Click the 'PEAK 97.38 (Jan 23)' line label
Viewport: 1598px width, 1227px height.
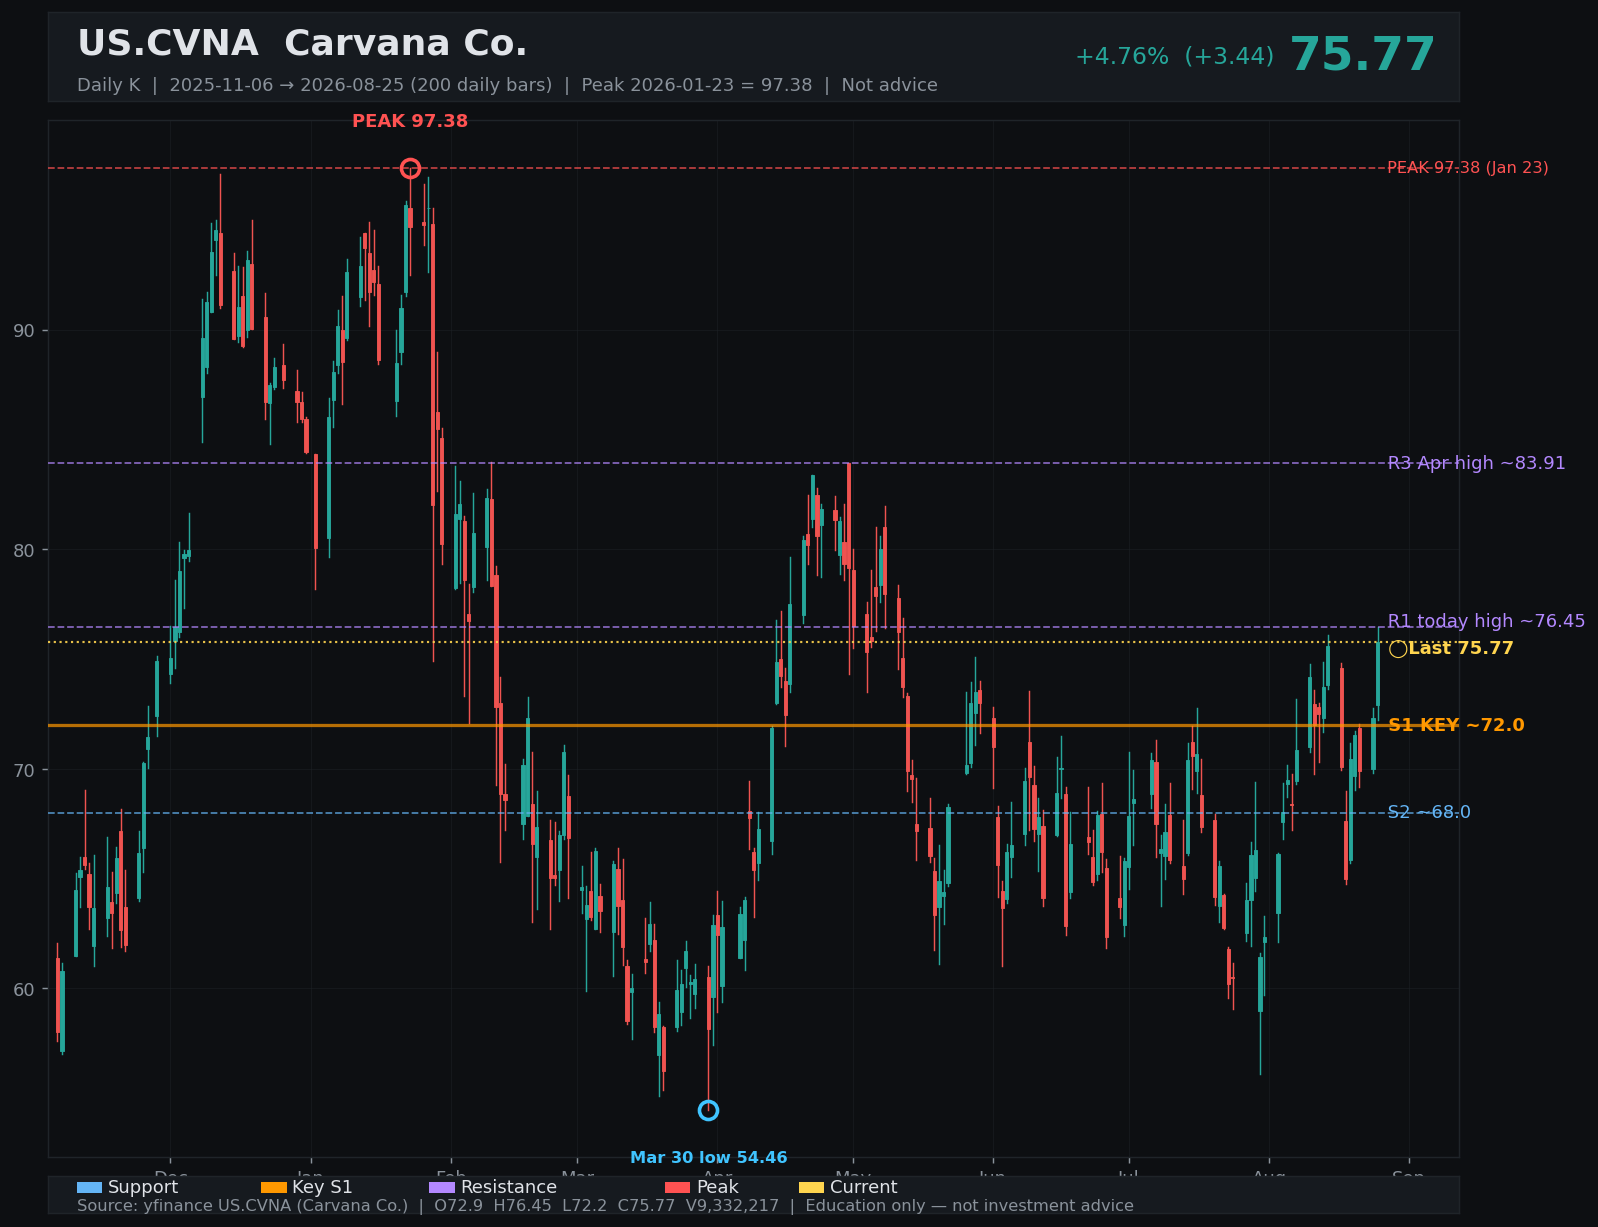coord(1467,168)
